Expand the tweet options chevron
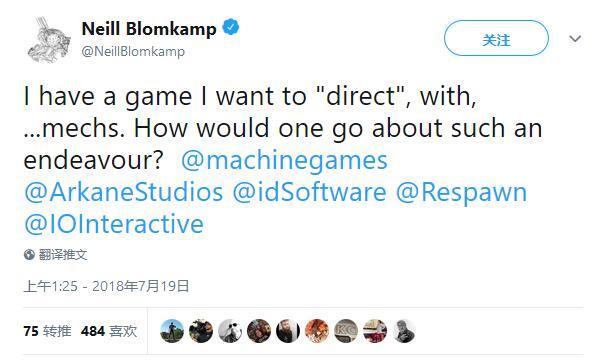Screen dimensions: 608x363 (x=575, y=39)
